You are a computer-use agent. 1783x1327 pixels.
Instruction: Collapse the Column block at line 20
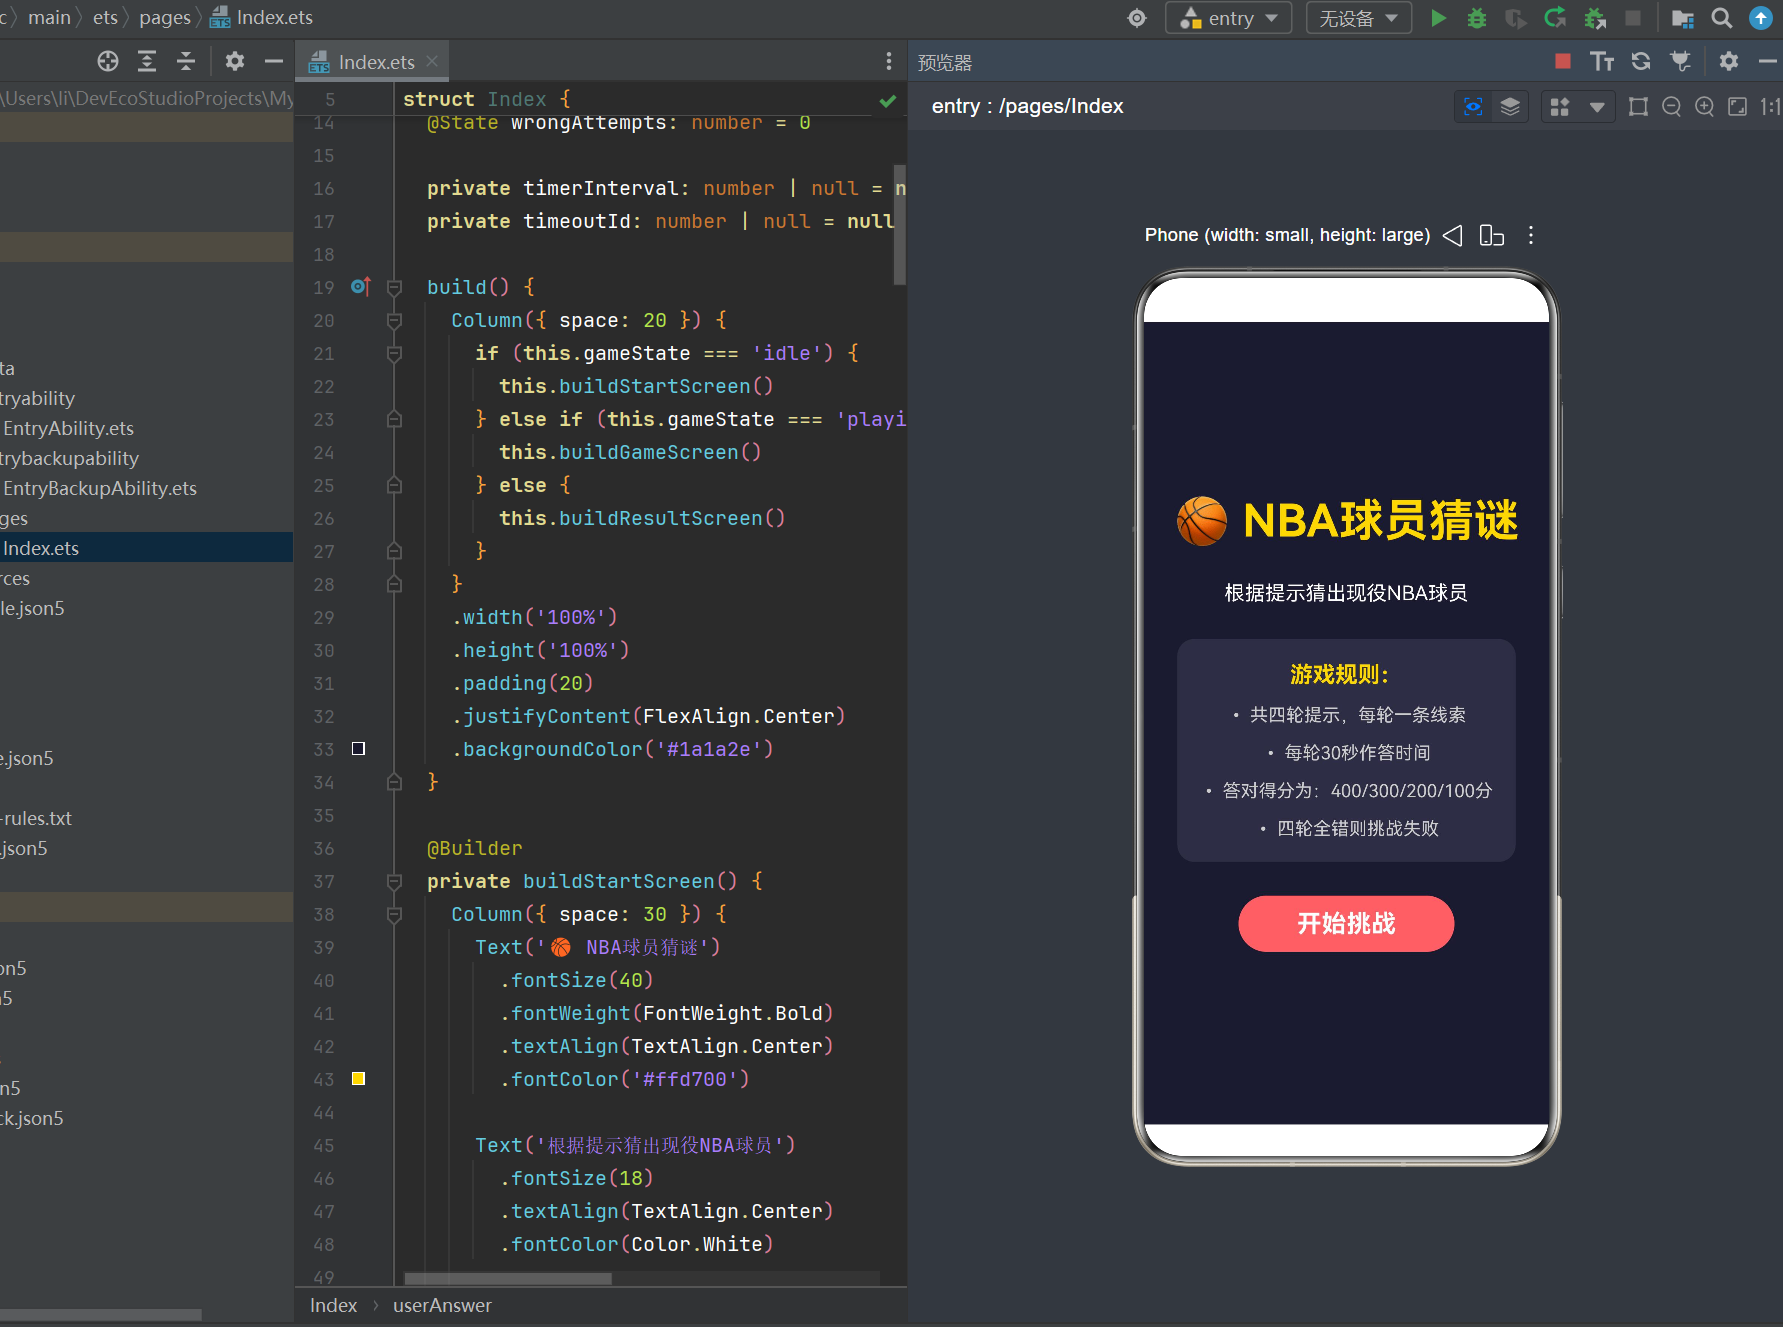pyautogui.click(x=394, y=321)
